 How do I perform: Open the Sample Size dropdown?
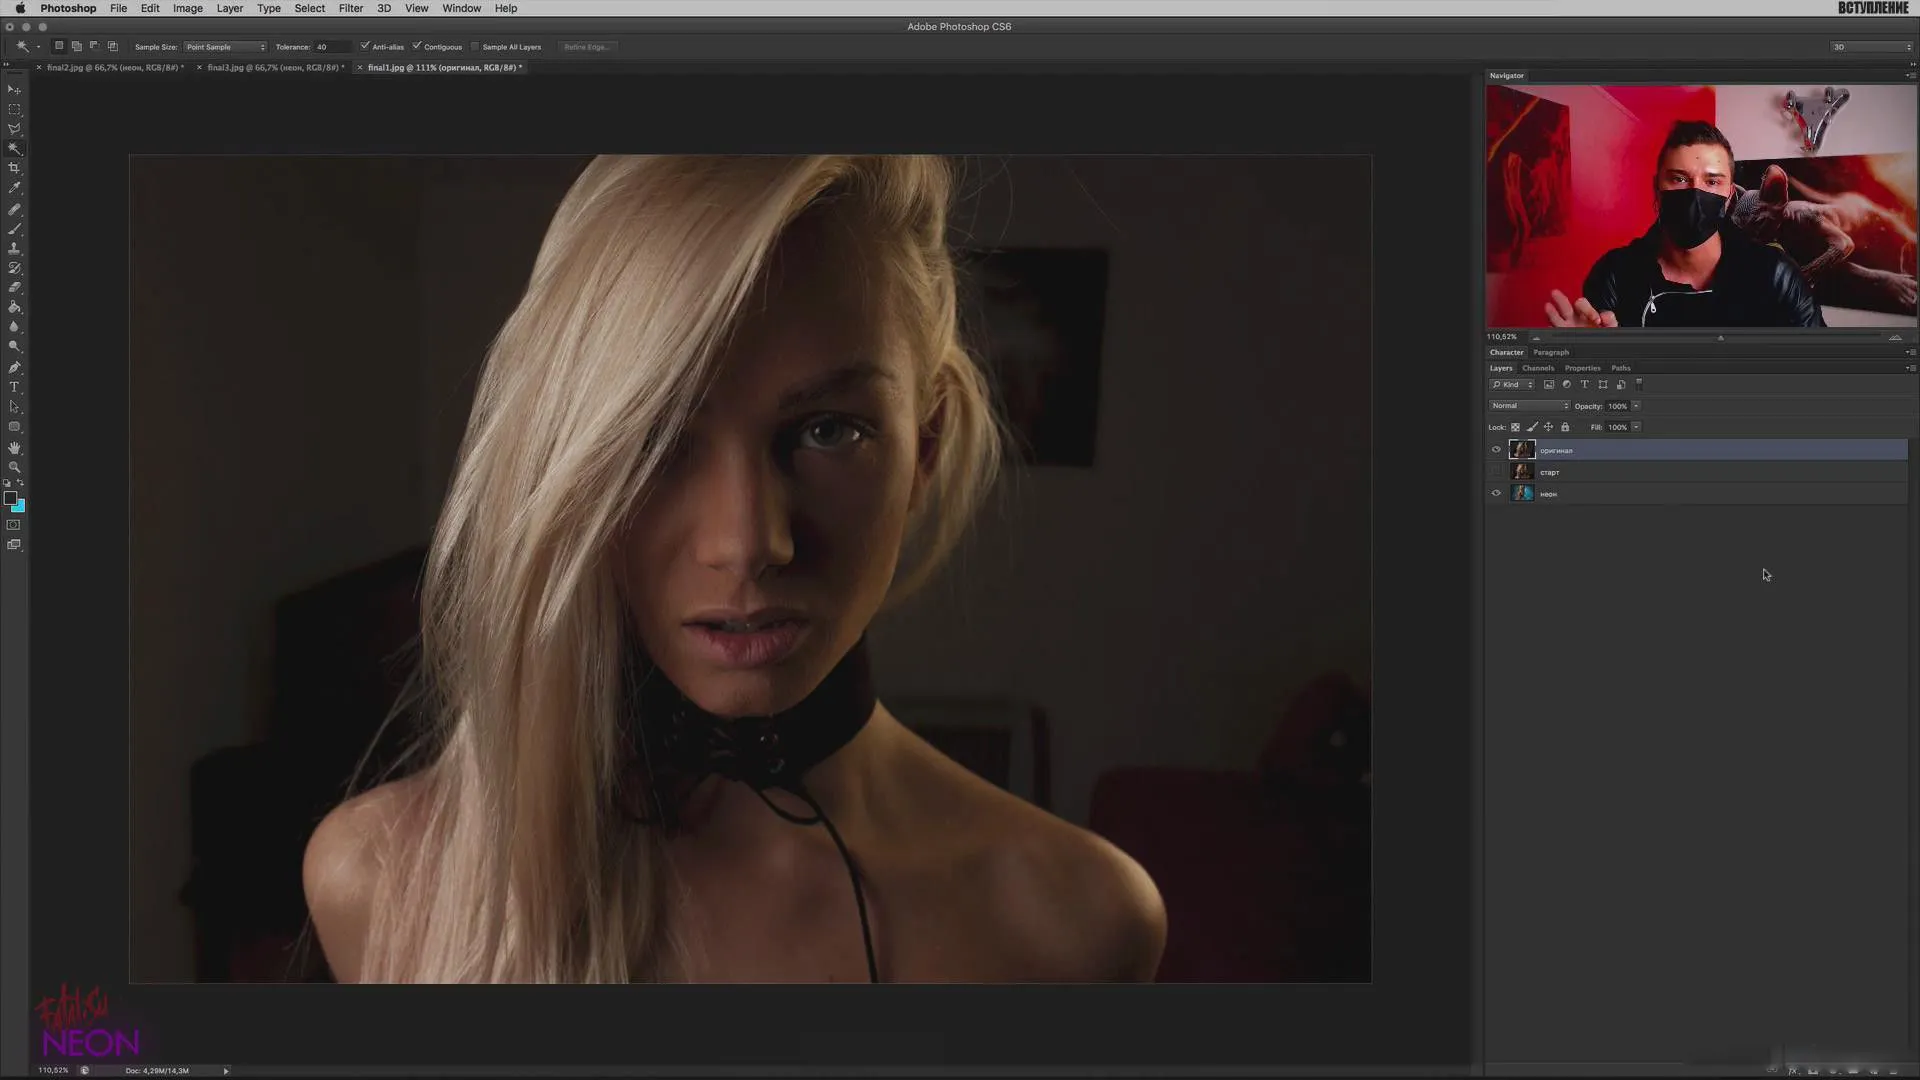[226, 47]
